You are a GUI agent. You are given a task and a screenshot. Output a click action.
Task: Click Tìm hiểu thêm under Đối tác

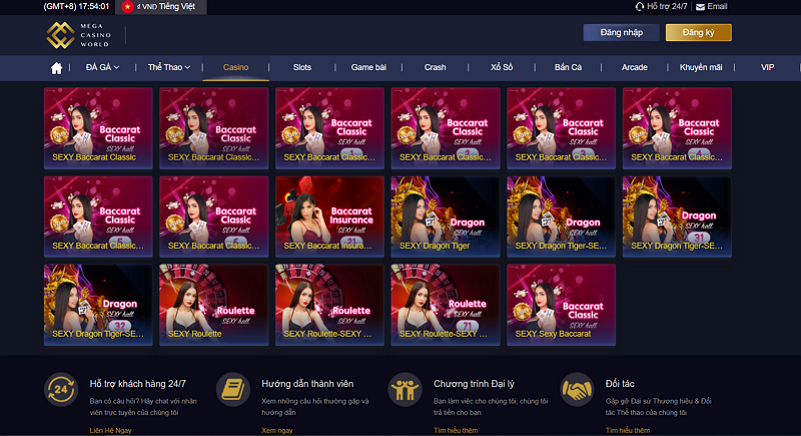coord(627,430)
